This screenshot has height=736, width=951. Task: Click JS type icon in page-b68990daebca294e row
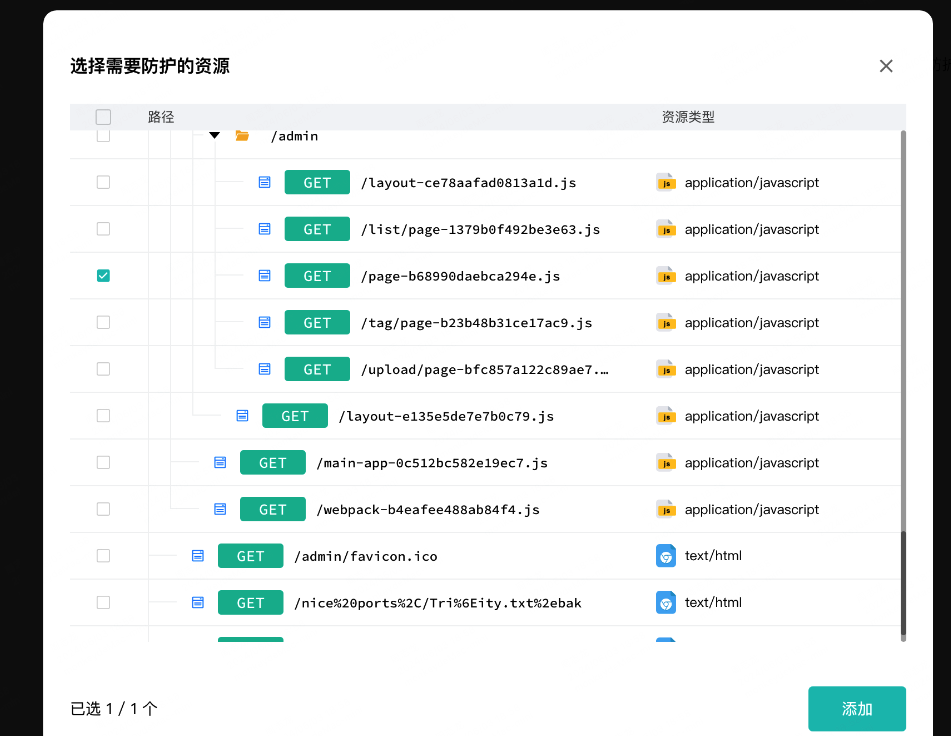pyautogui.click(x=666, y=275)
